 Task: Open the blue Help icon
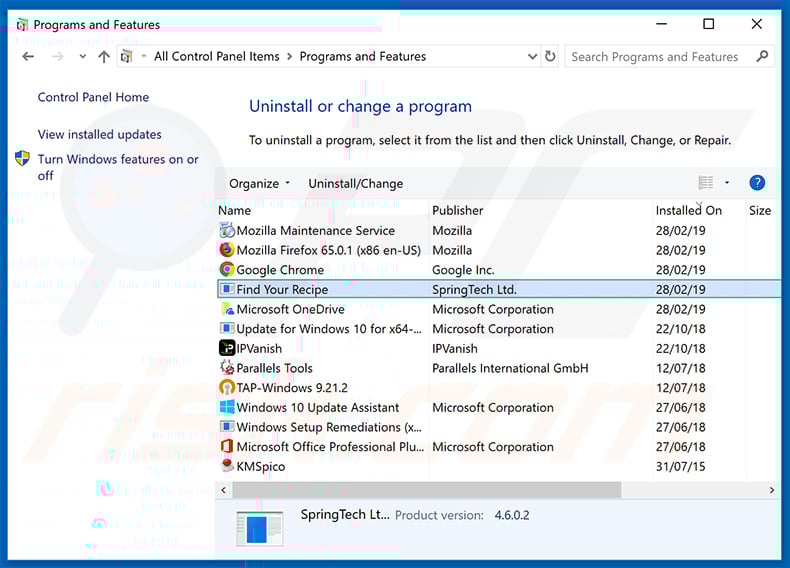tap(757, 182)
